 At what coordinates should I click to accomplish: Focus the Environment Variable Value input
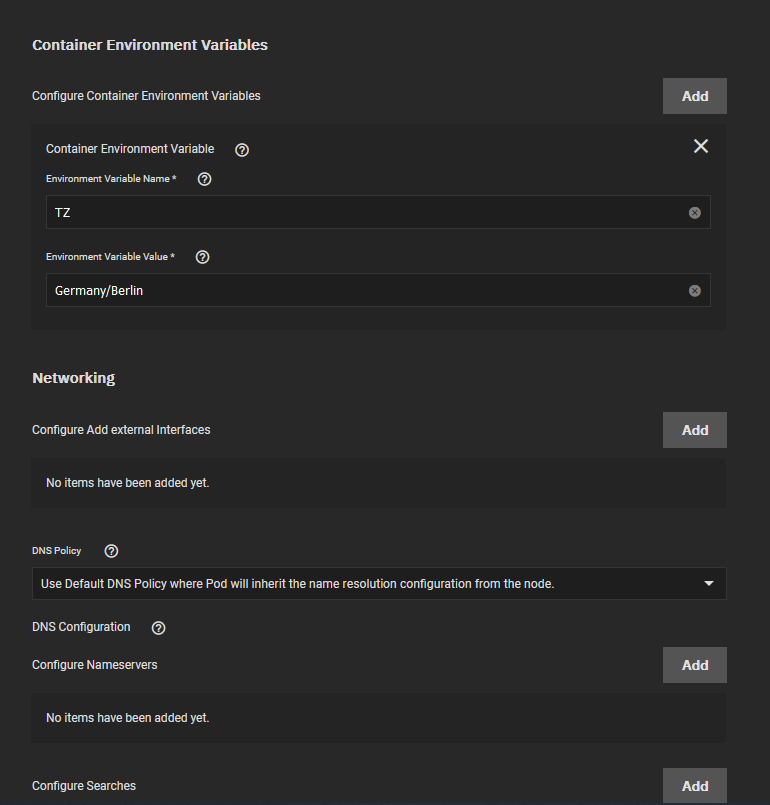[378, 290]
